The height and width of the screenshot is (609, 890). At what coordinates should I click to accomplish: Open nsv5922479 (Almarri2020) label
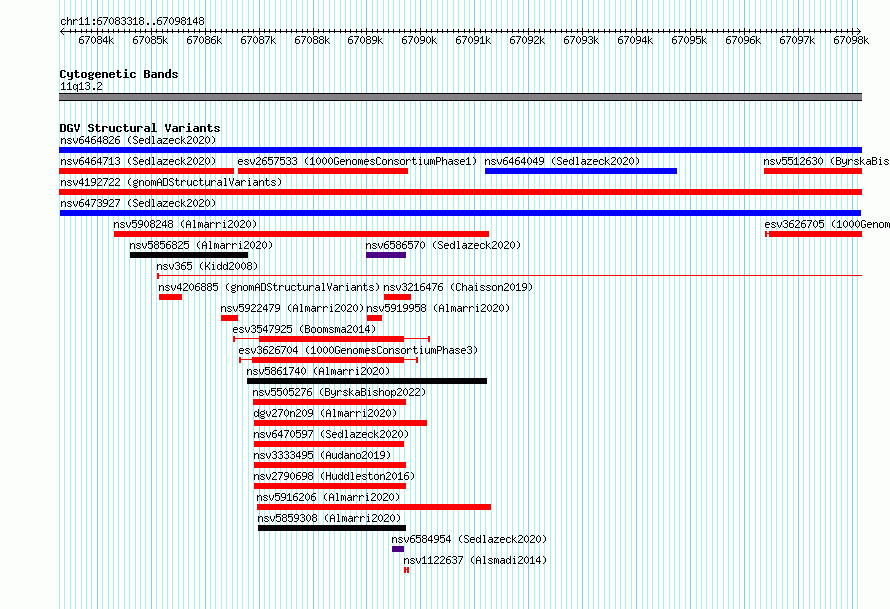(292, 308)
